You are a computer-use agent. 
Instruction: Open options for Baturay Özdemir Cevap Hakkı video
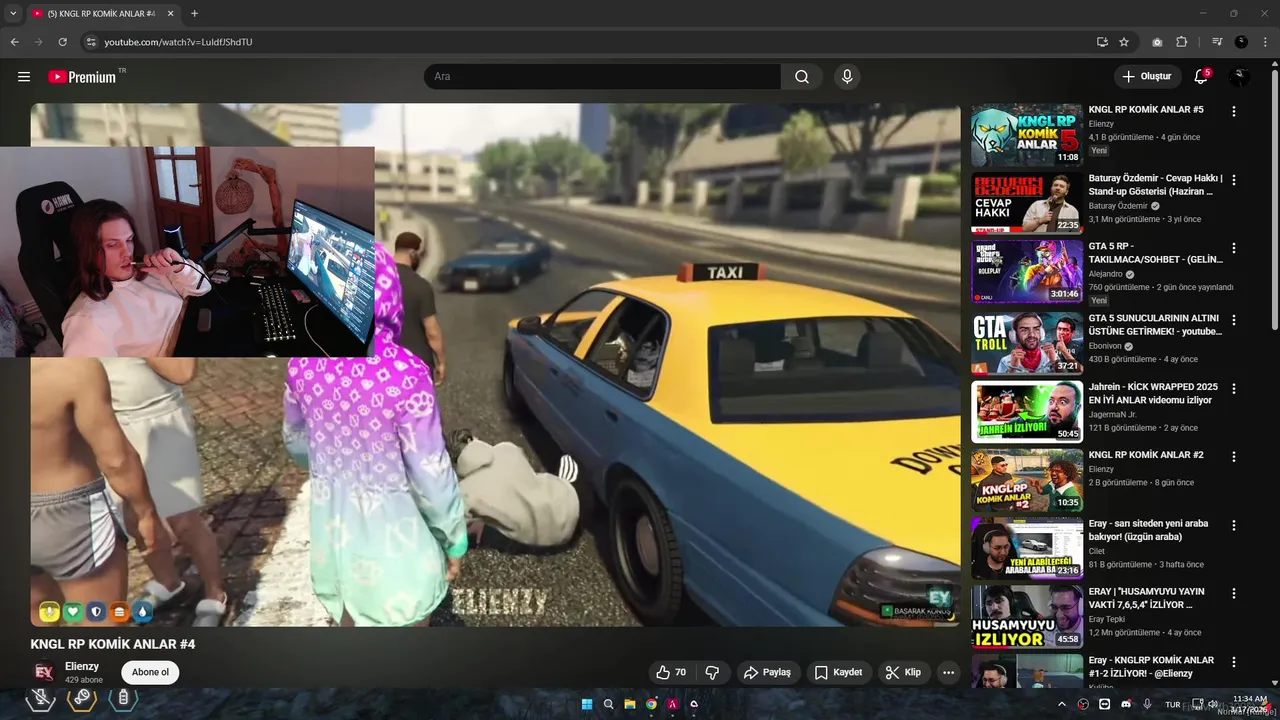pos(1234,180)
